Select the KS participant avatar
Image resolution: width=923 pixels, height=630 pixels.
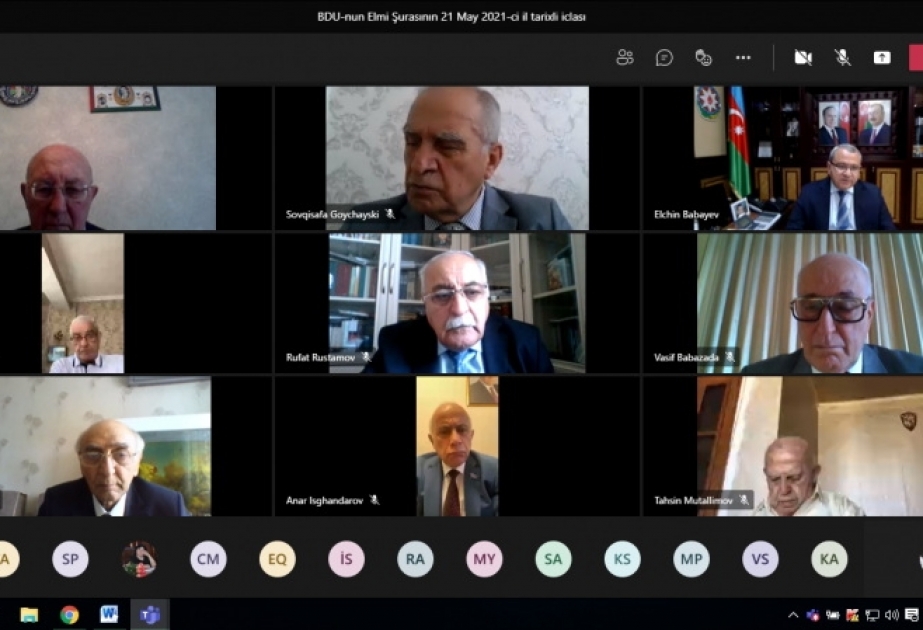point(622,559)
